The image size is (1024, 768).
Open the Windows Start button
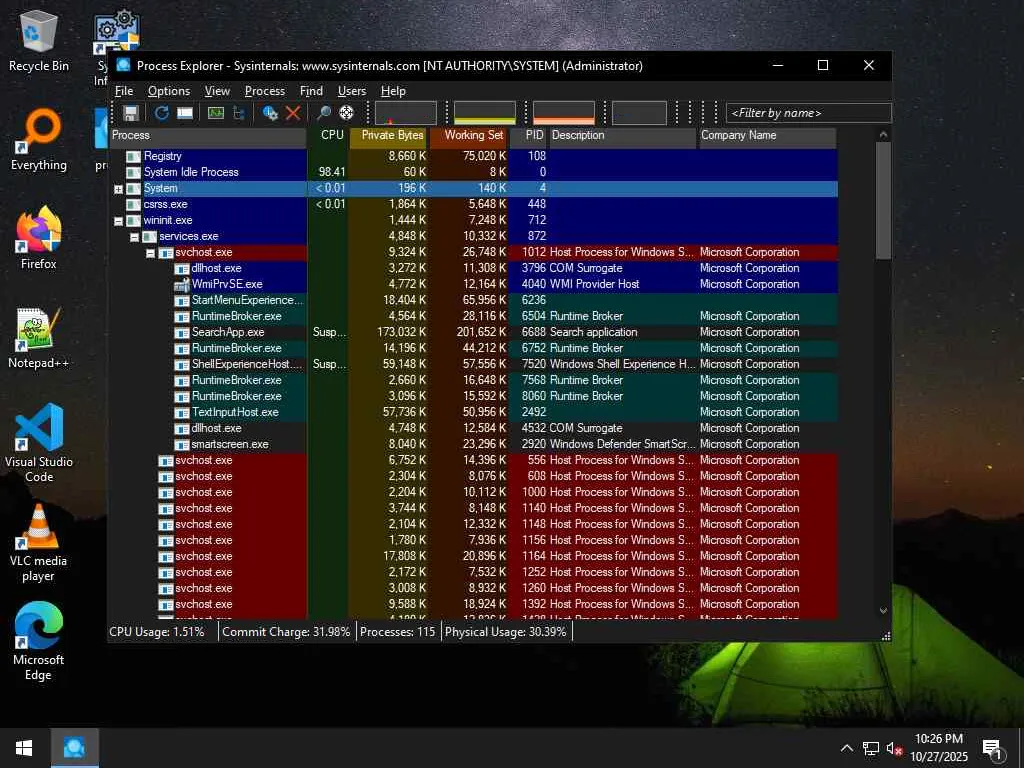tap(24, 748)
